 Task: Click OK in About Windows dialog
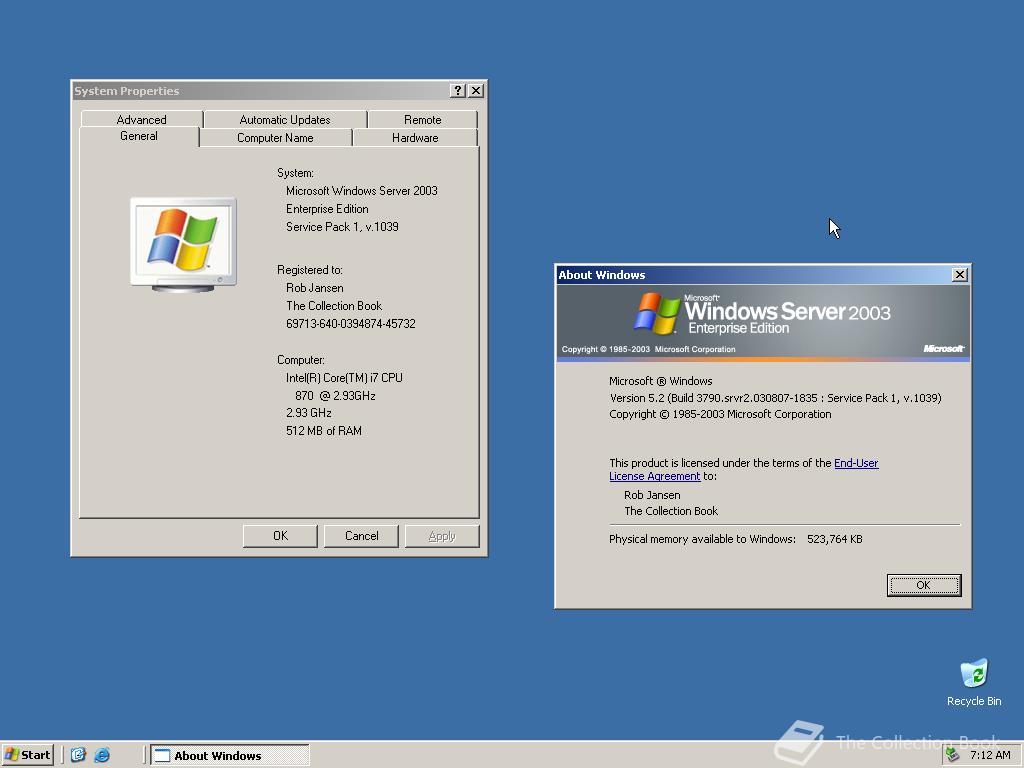click(x=923, y=585)
